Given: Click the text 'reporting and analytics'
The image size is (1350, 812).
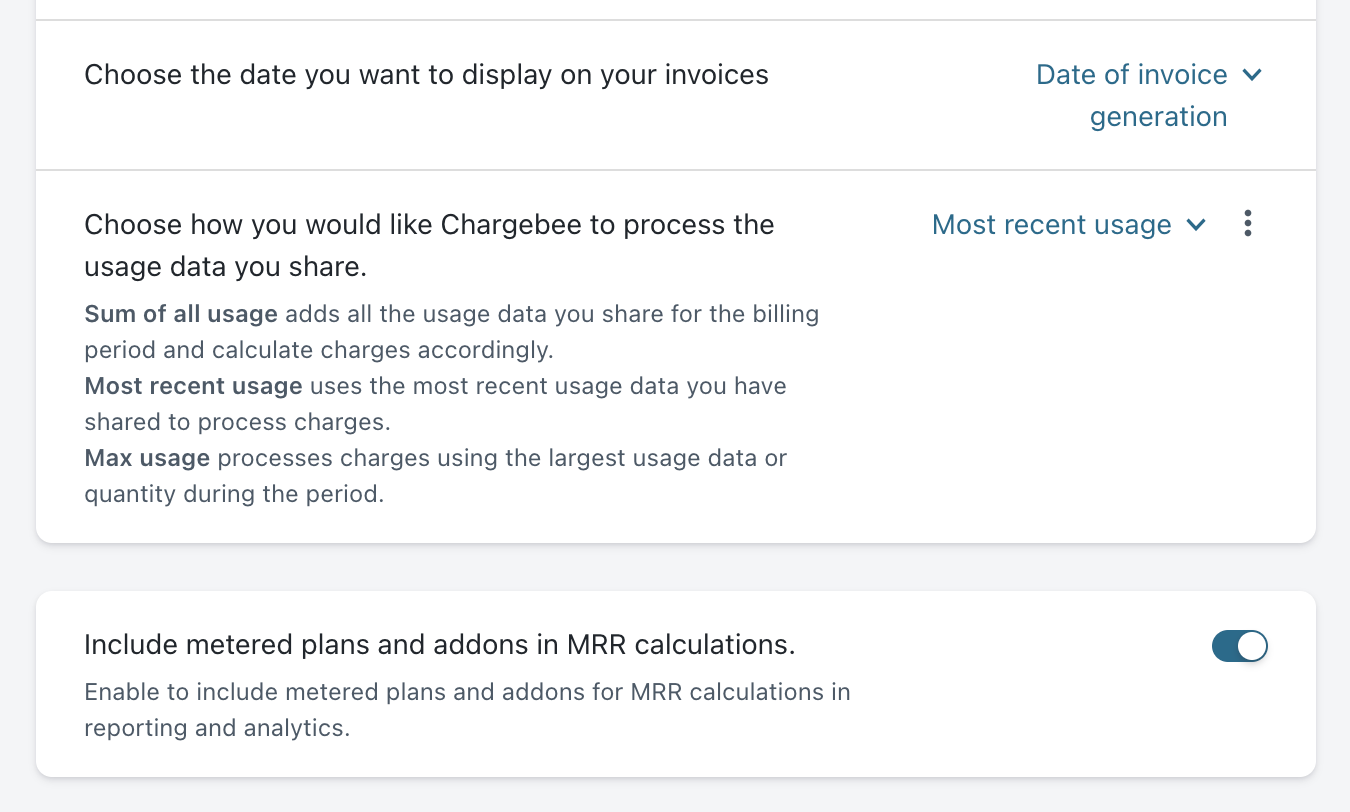Looking at the screenshot, I should (217, 728).
